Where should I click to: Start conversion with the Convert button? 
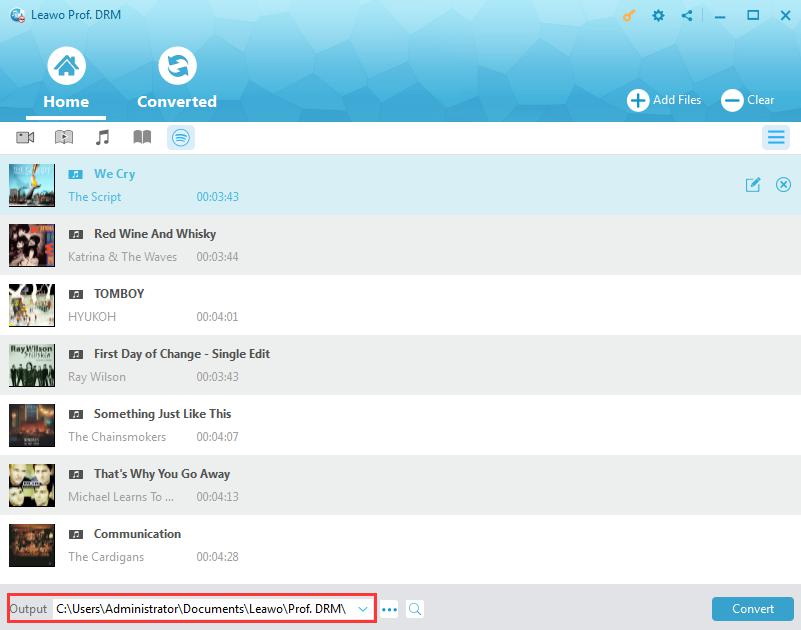[752, 609]
